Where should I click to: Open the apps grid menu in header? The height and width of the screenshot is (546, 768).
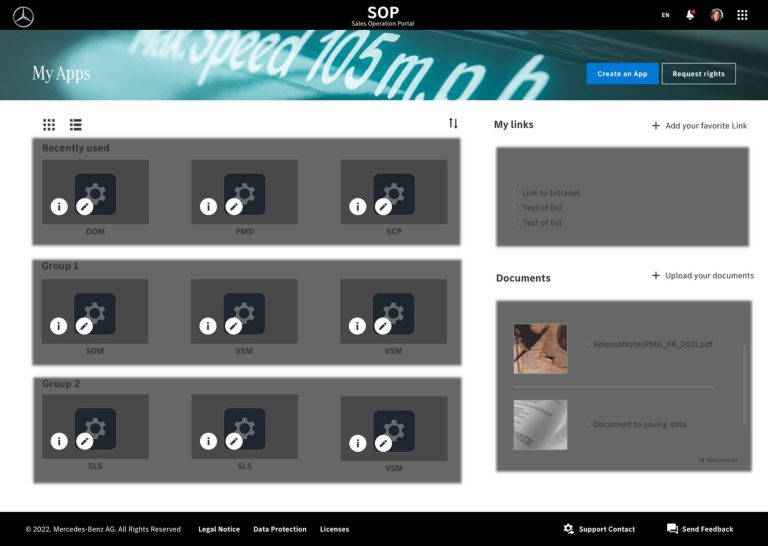[x=742, y=15]
